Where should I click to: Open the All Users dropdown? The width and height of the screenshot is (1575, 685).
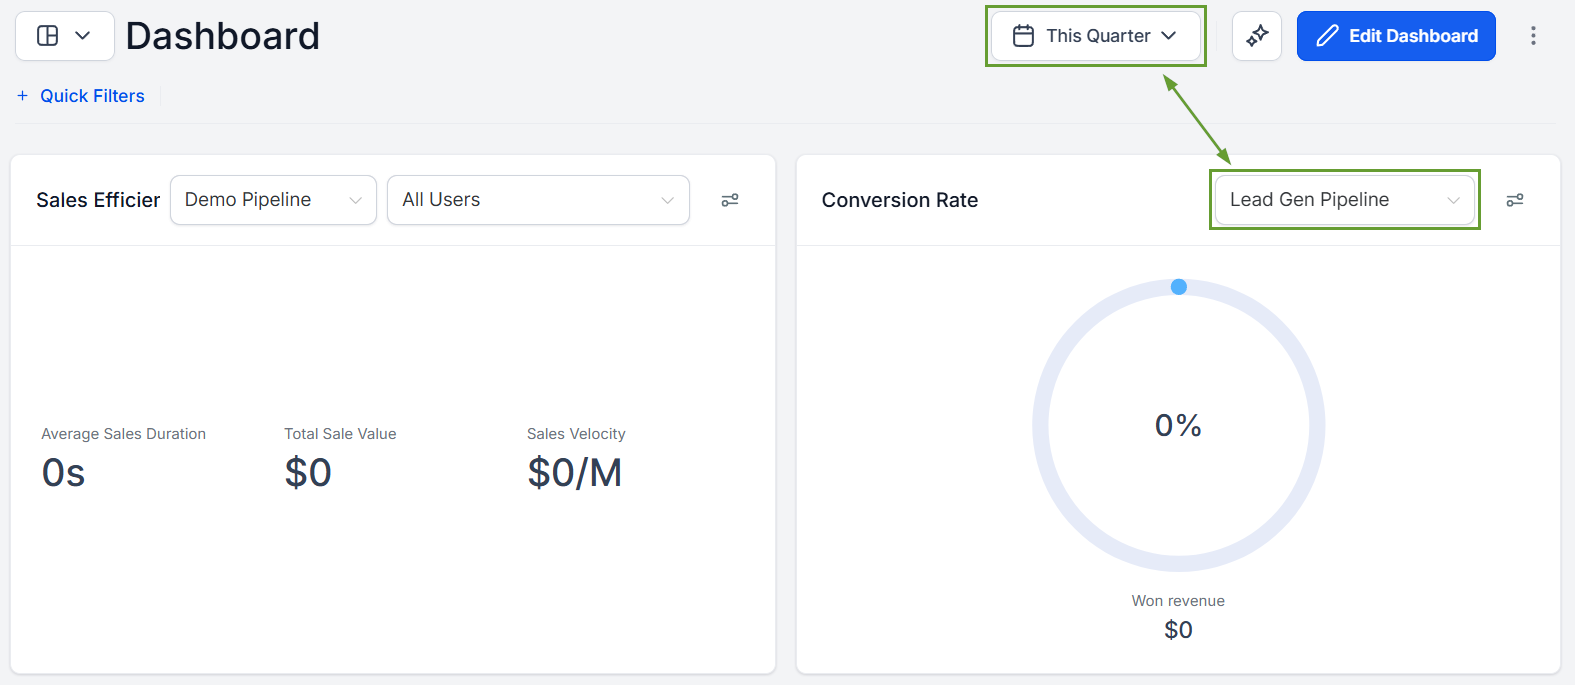coord(538,200)
